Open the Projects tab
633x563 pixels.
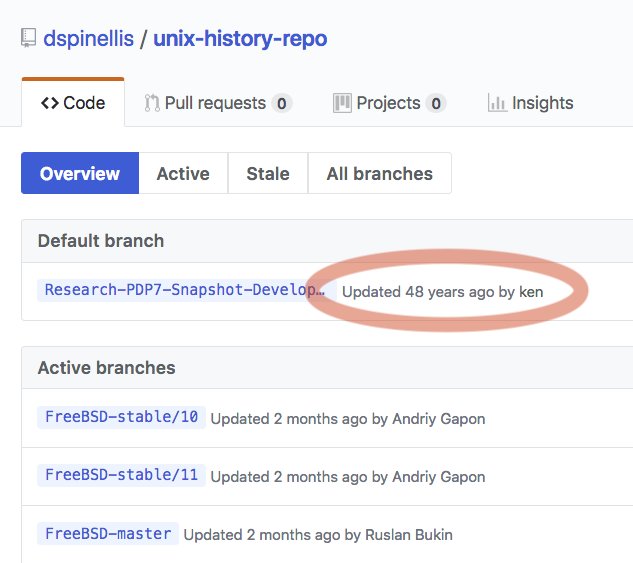point(389,103)
